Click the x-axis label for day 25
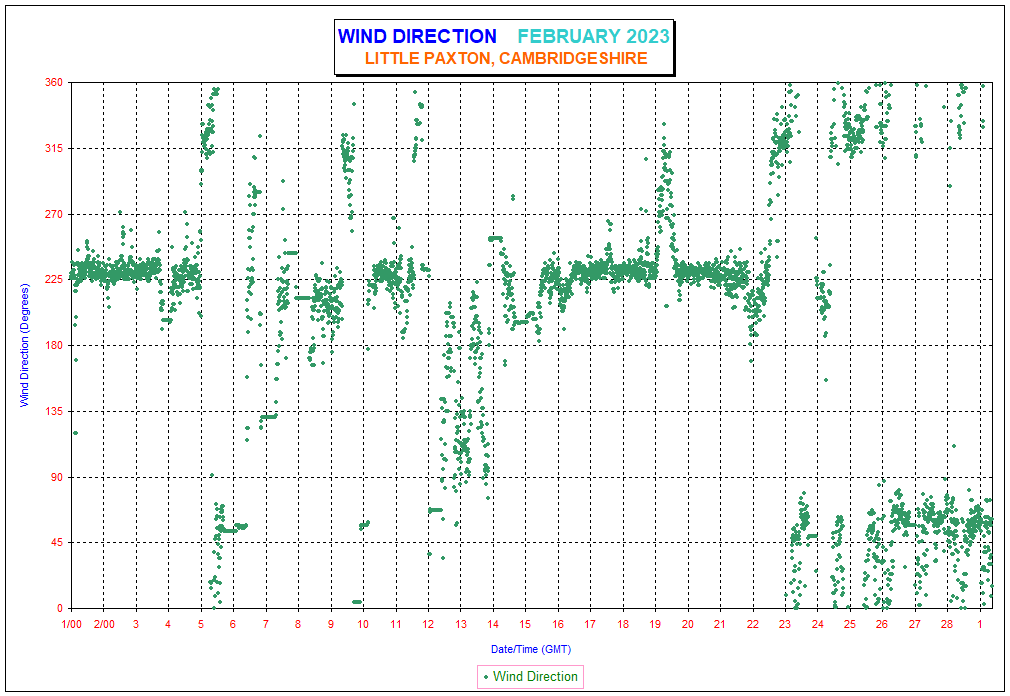 pos(850,624)
